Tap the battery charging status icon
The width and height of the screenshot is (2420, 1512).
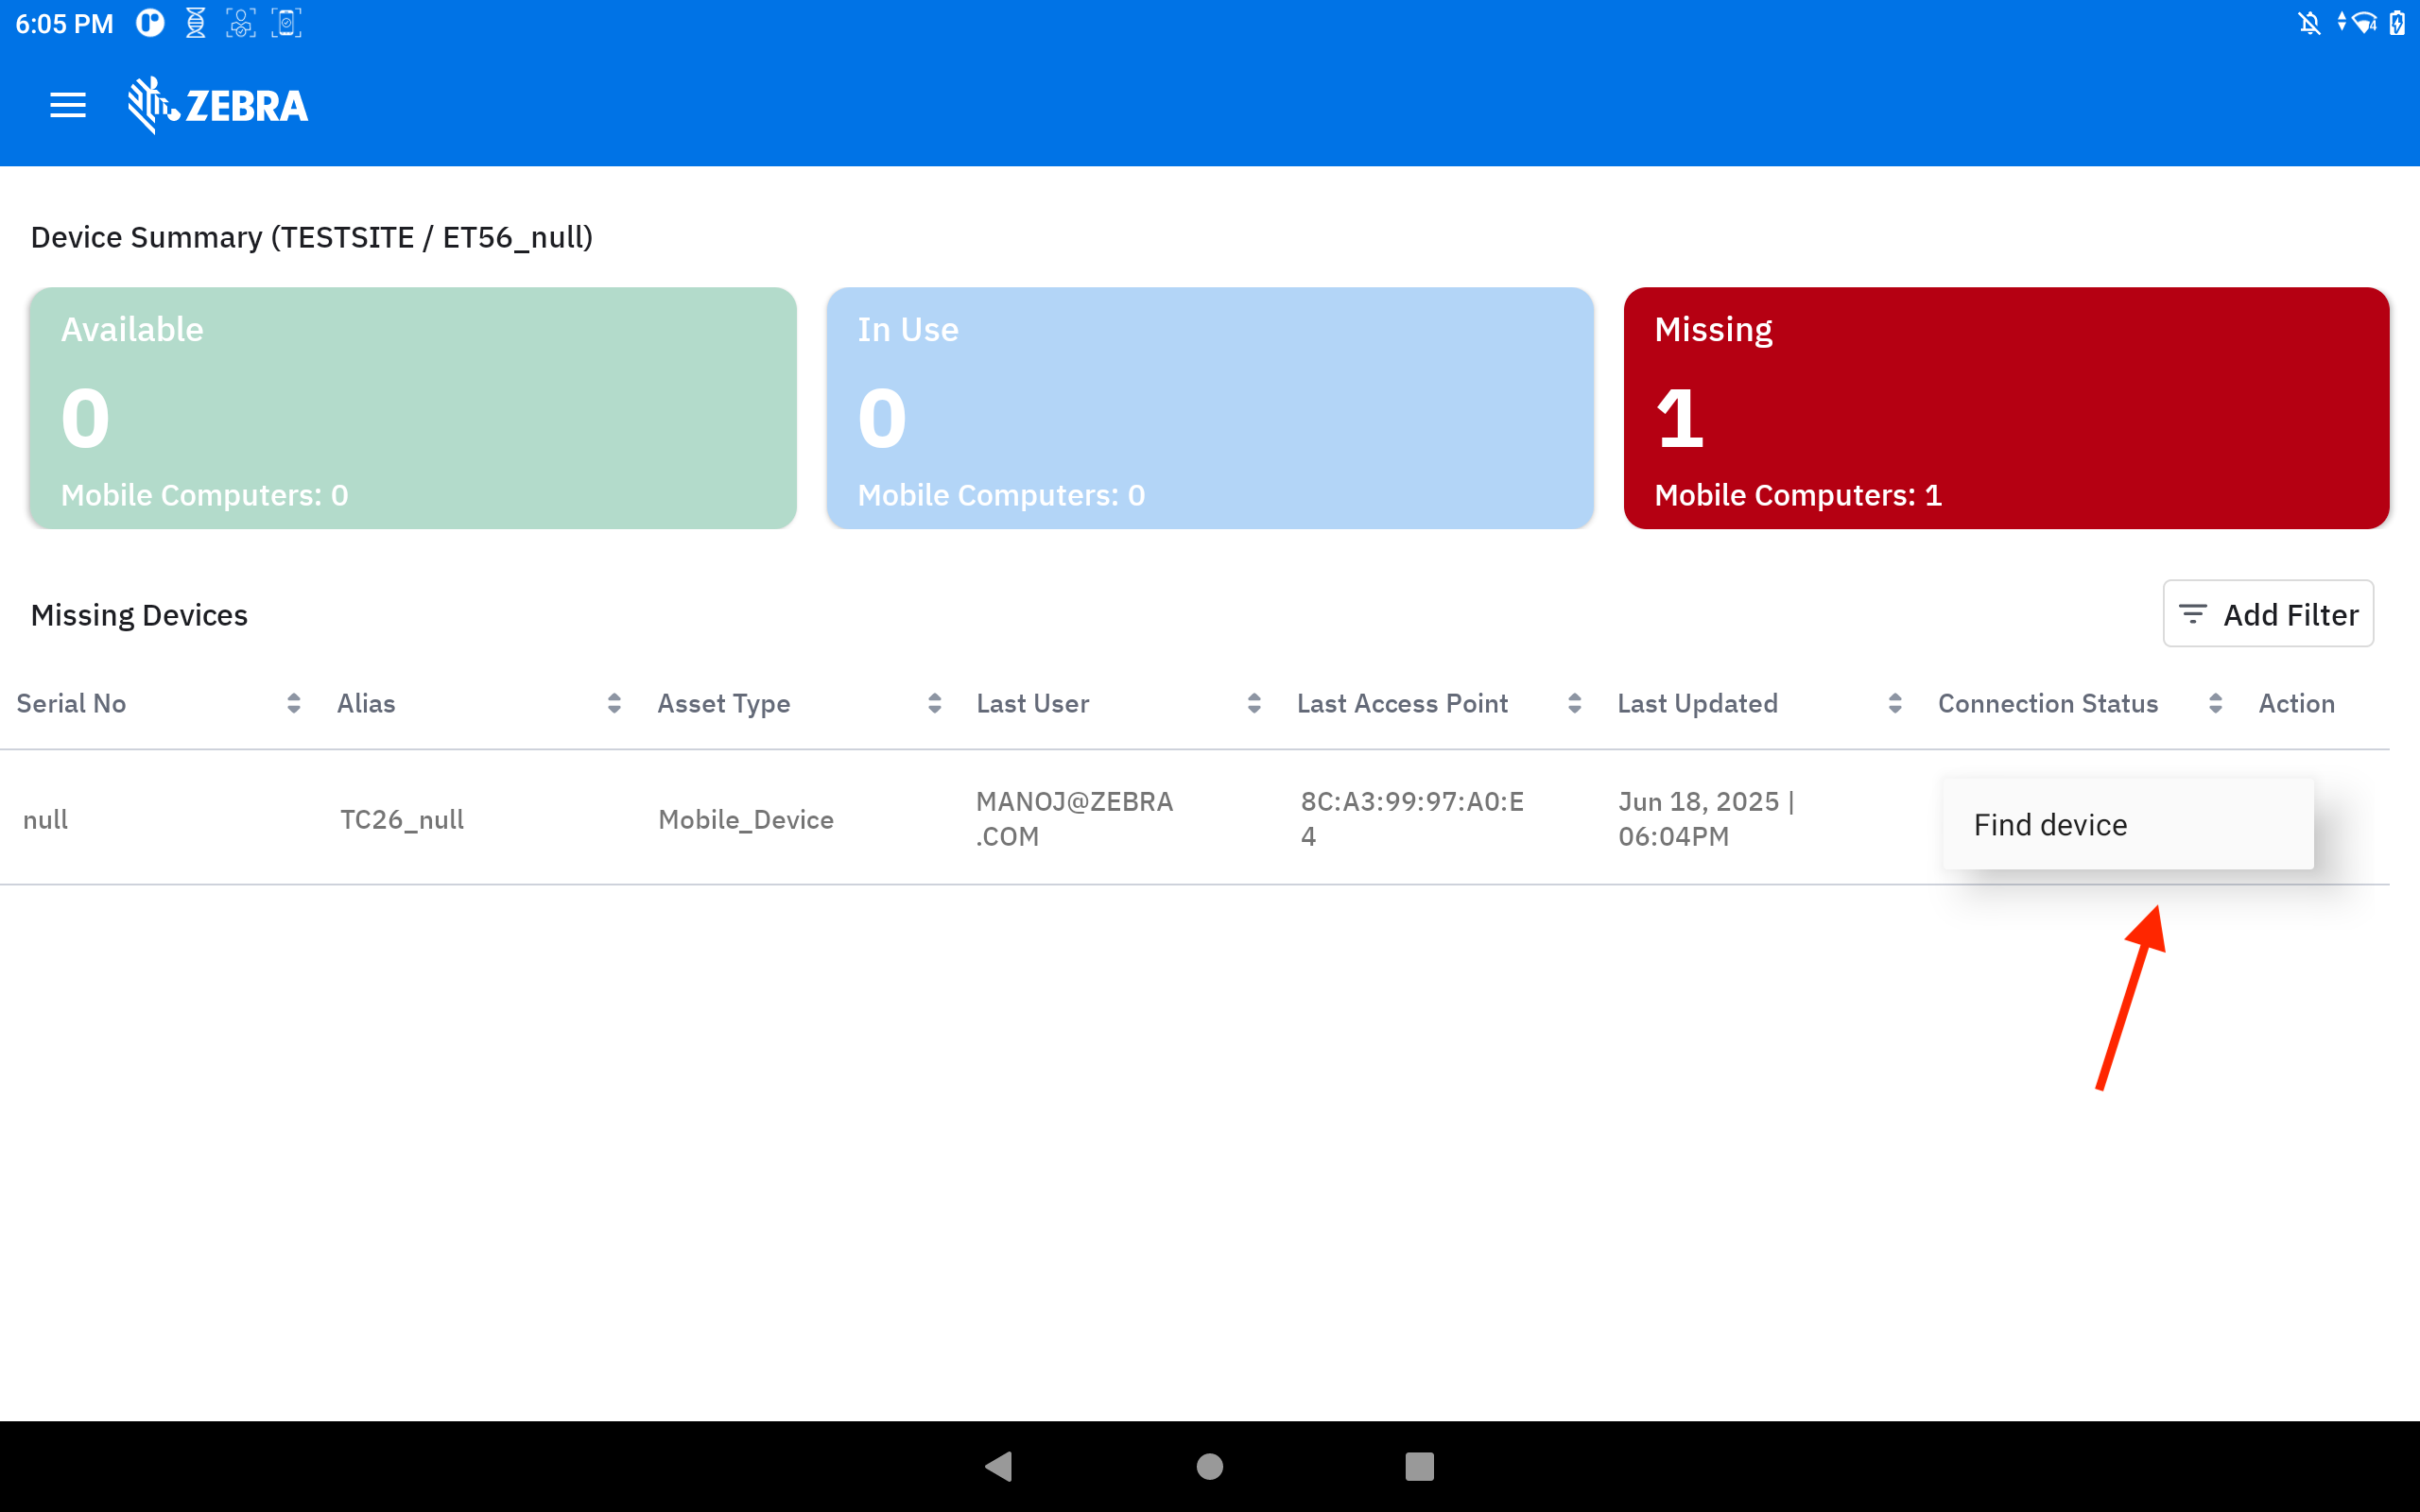coord(2397,23)
